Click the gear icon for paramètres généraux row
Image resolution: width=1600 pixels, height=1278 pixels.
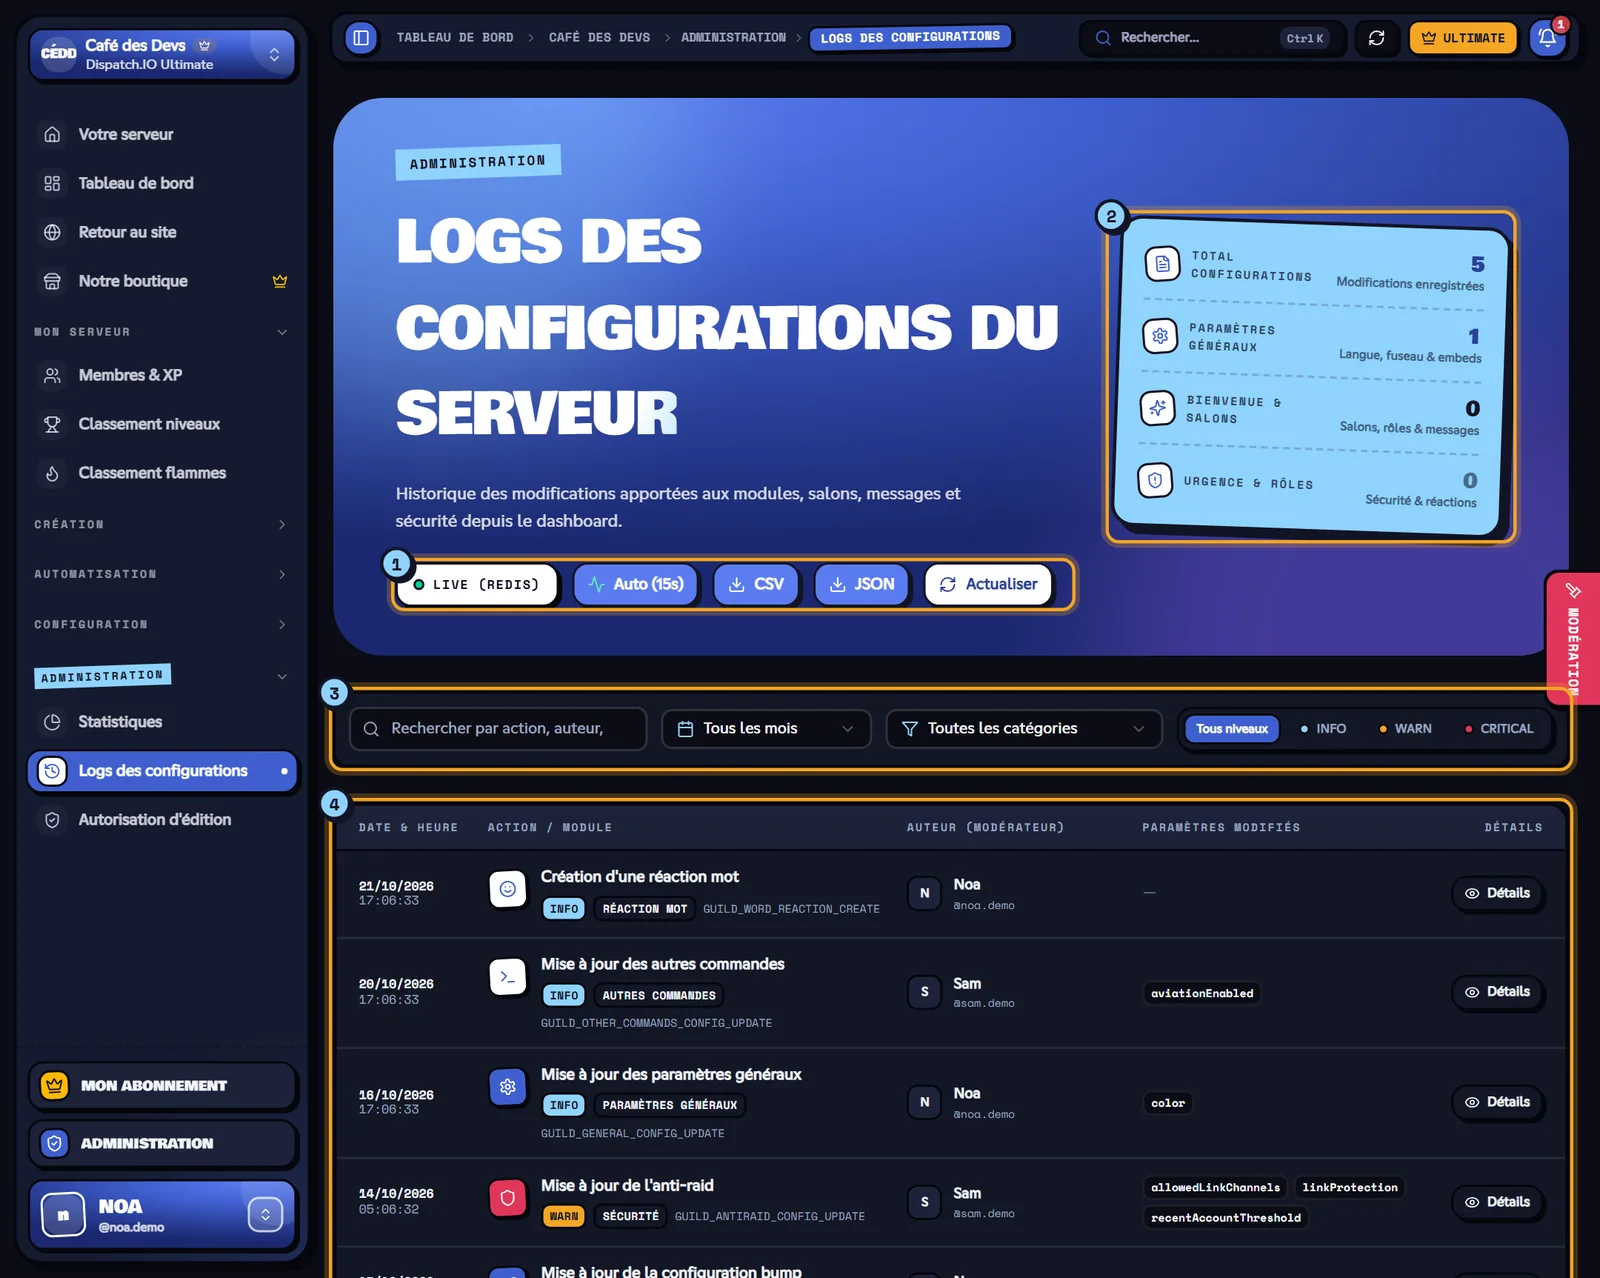point(508,1086)
